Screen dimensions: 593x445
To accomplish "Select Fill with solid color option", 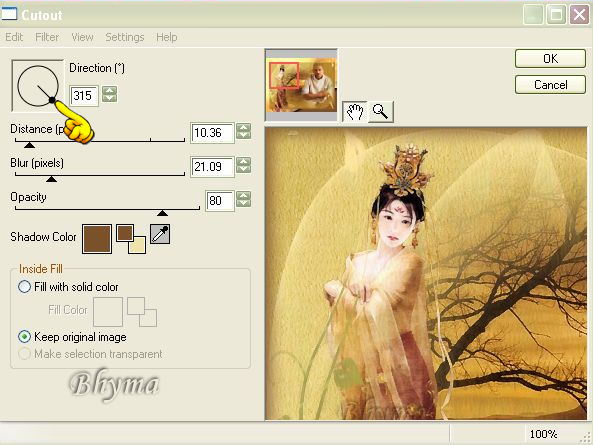I will 68,287.
